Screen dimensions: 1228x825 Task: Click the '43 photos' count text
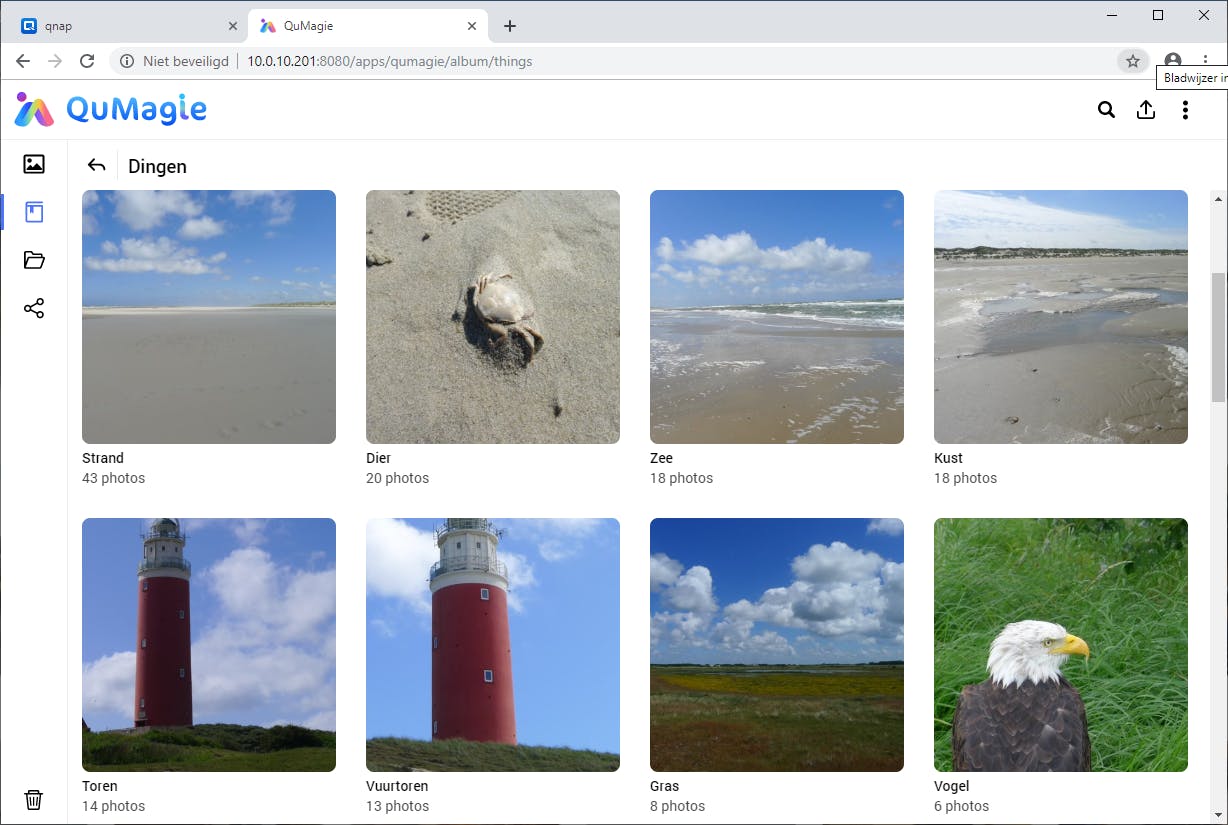coord(113,478)
